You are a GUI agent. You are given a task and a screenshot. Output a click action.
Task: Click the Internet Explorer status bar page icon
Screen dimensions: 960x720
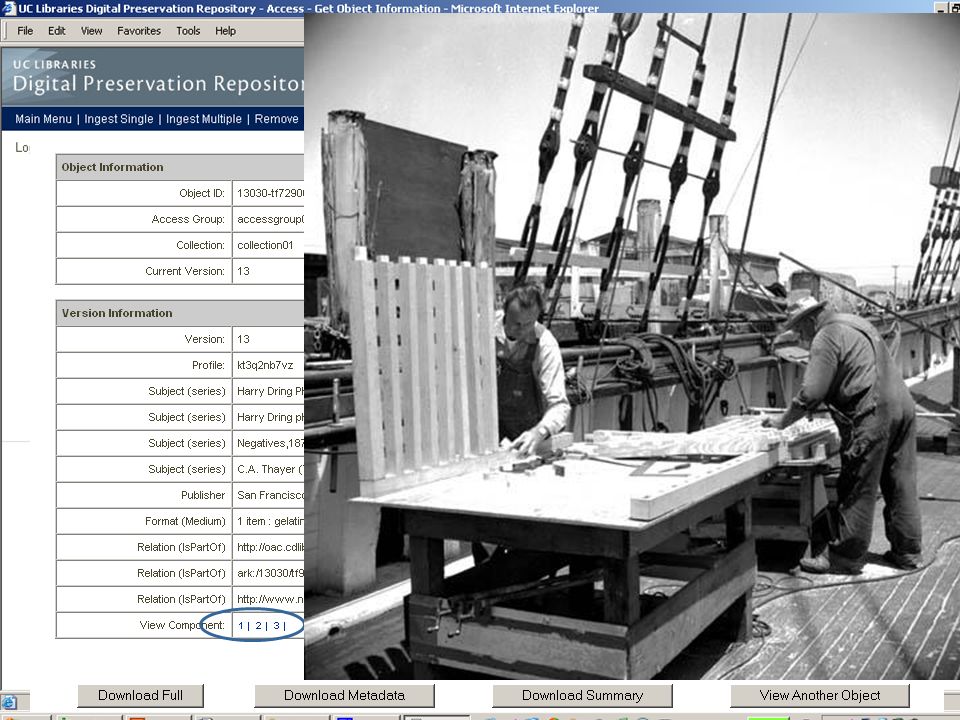click(x=9, y=703)
